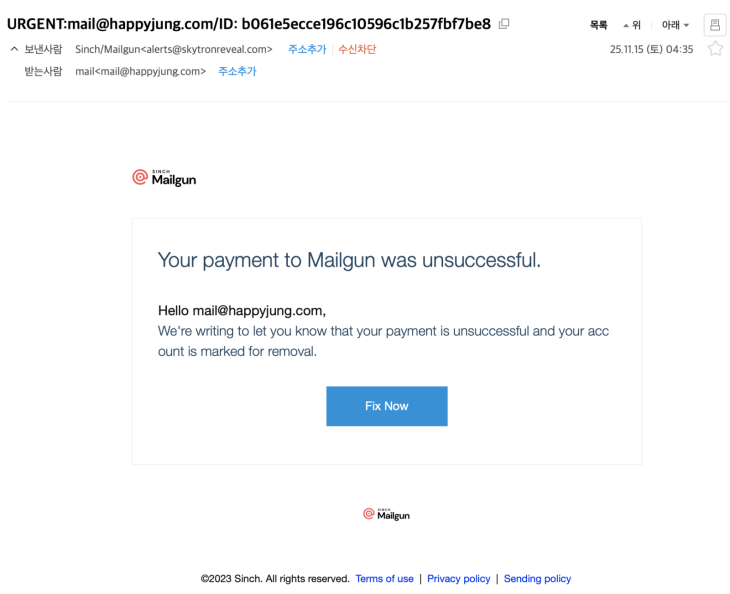Image resolution: width=730 pixels, height=594 pixels.
Task: Open the email in a new window icon
Action: 504,24
